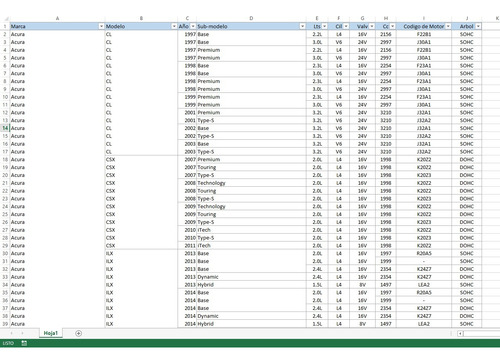Screen dimensions: 500x364
Task: Select the 1.5L cell in row 39
Action: click(x=317, y=324)
